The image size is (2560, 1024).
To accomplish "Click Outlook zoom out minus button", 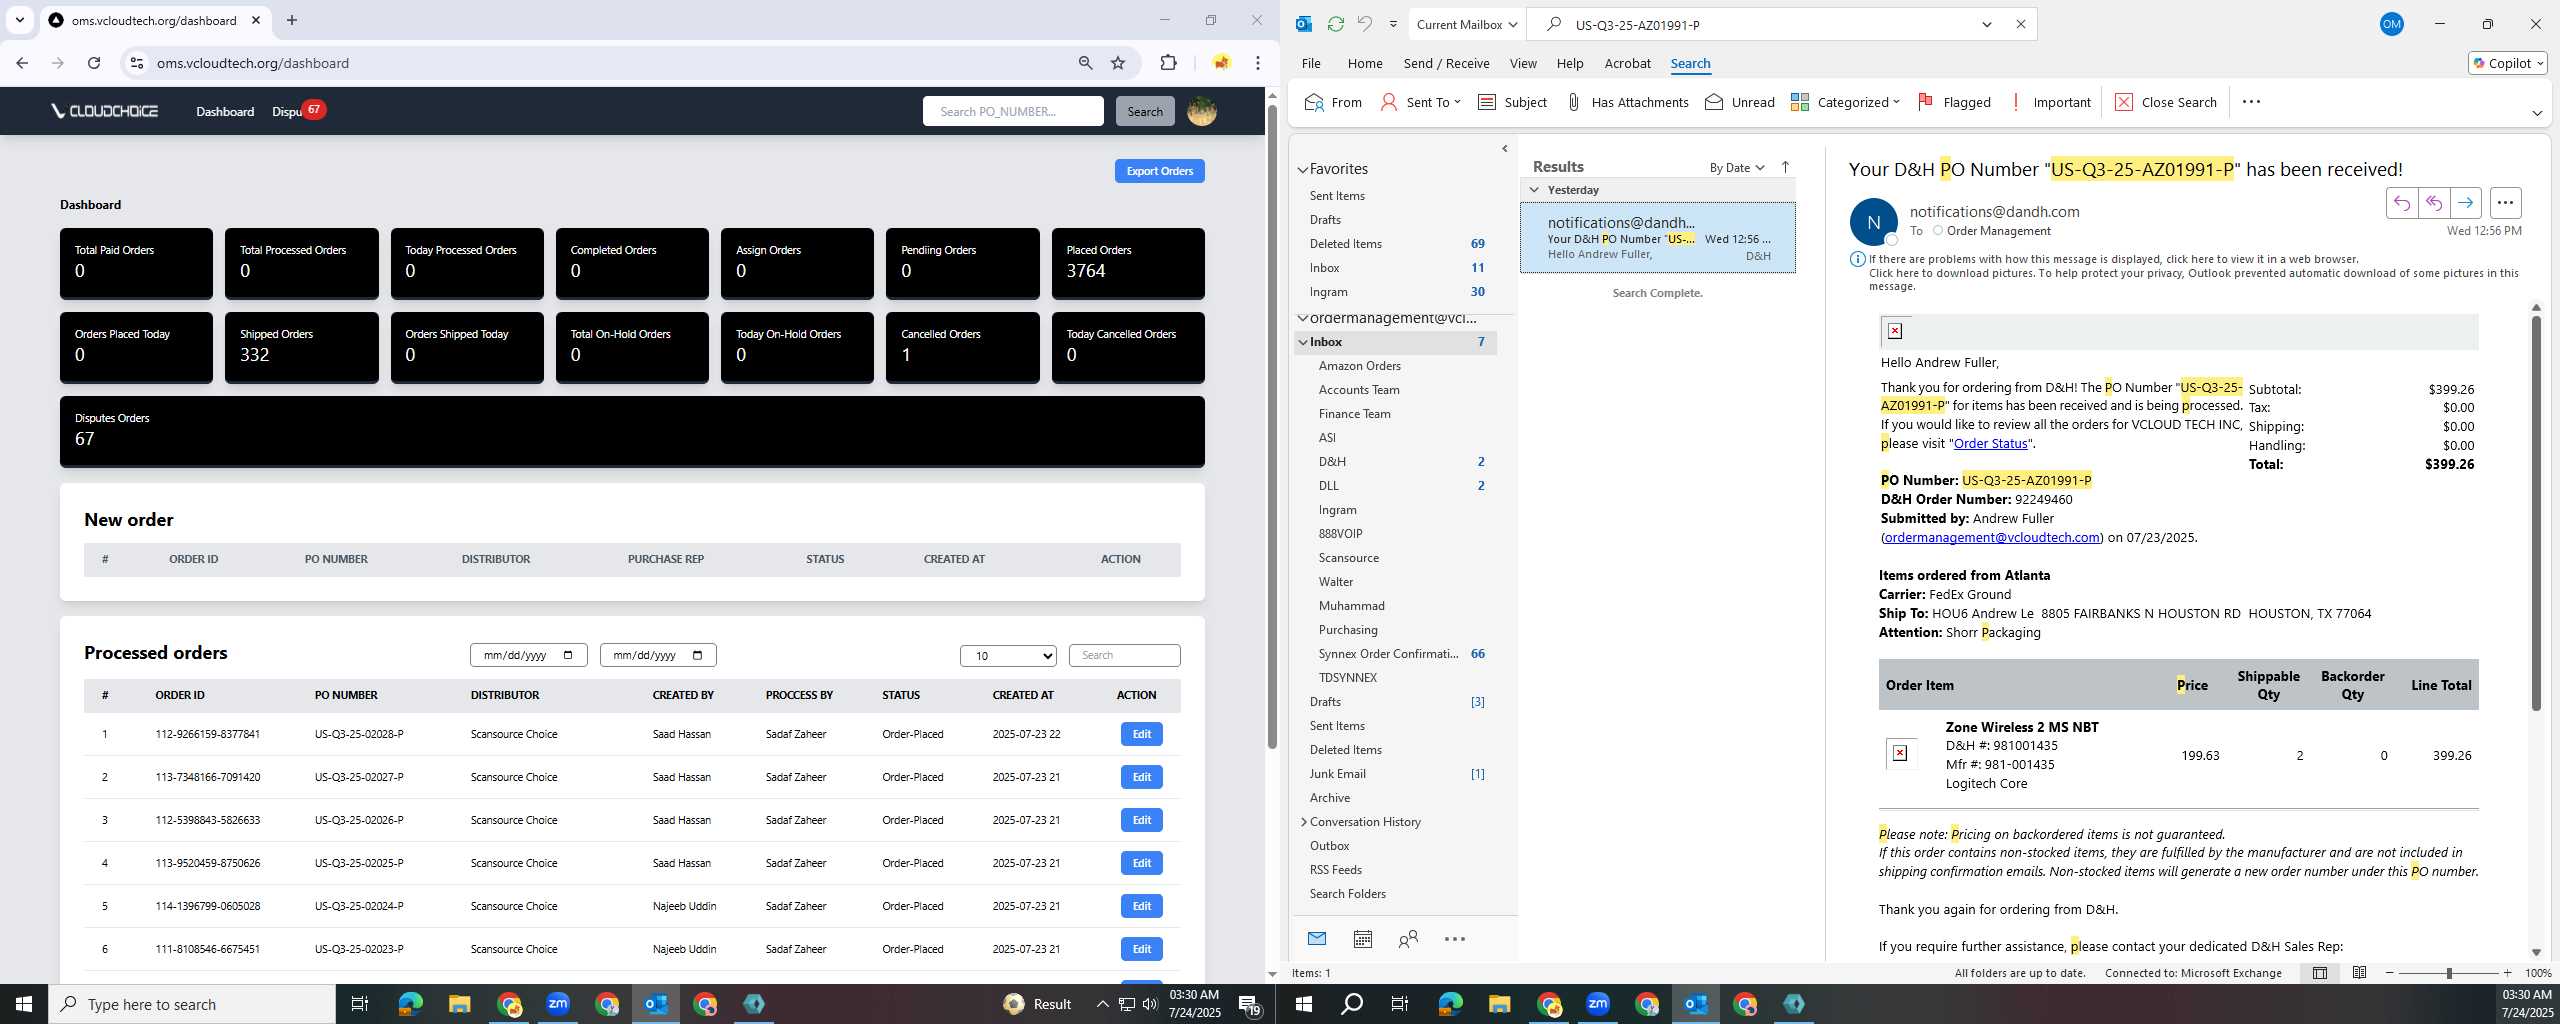I will 2390,973.
